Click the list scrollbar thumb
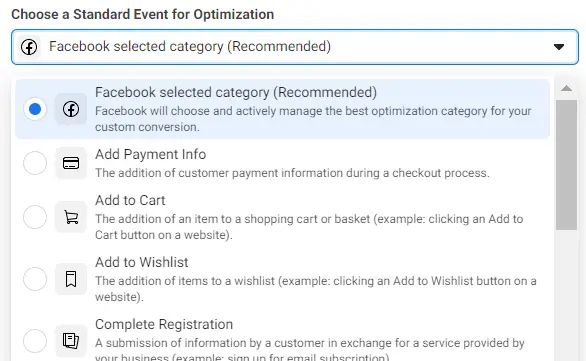 coord(567,165)
